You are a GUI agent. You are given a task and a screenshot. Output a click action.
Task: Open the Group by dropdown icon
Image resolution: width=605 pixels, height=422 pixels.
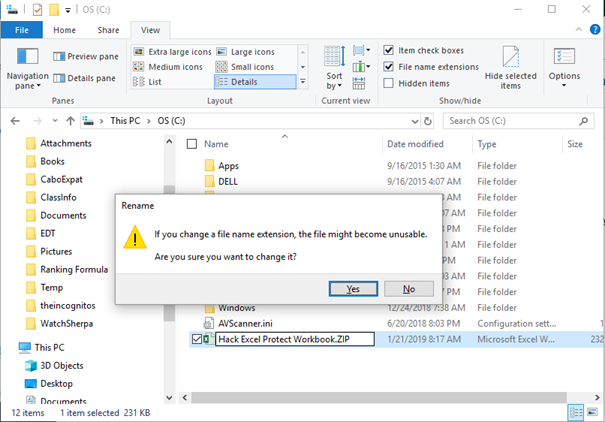362,50
